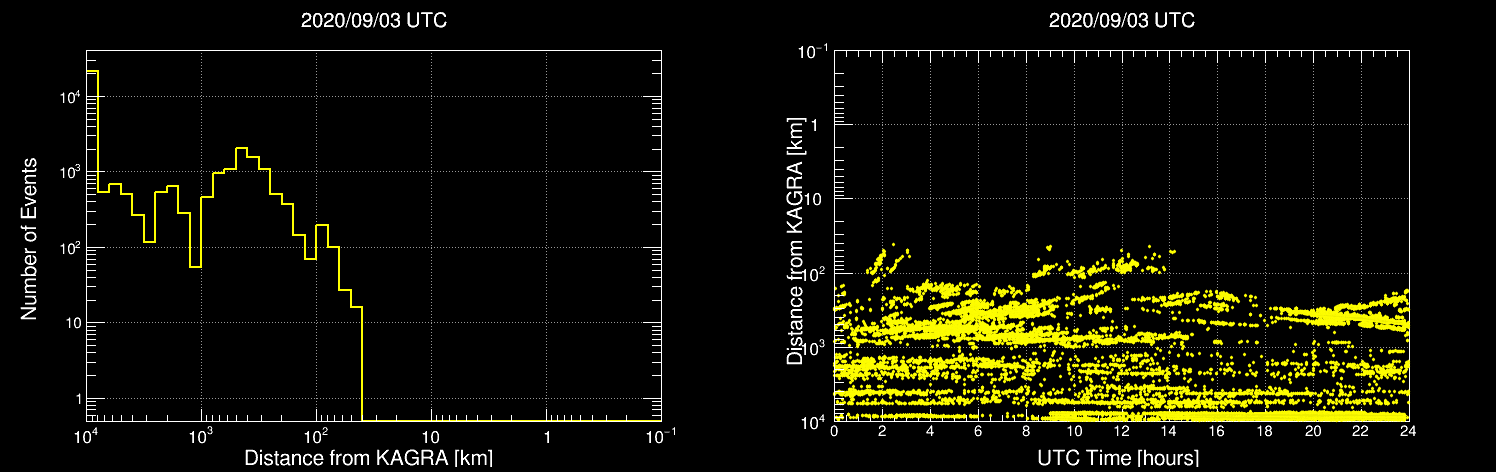Click the 10^2 tick on histogram x-axis
Viewport: 1496px width, 472px height.
[315, 437]
